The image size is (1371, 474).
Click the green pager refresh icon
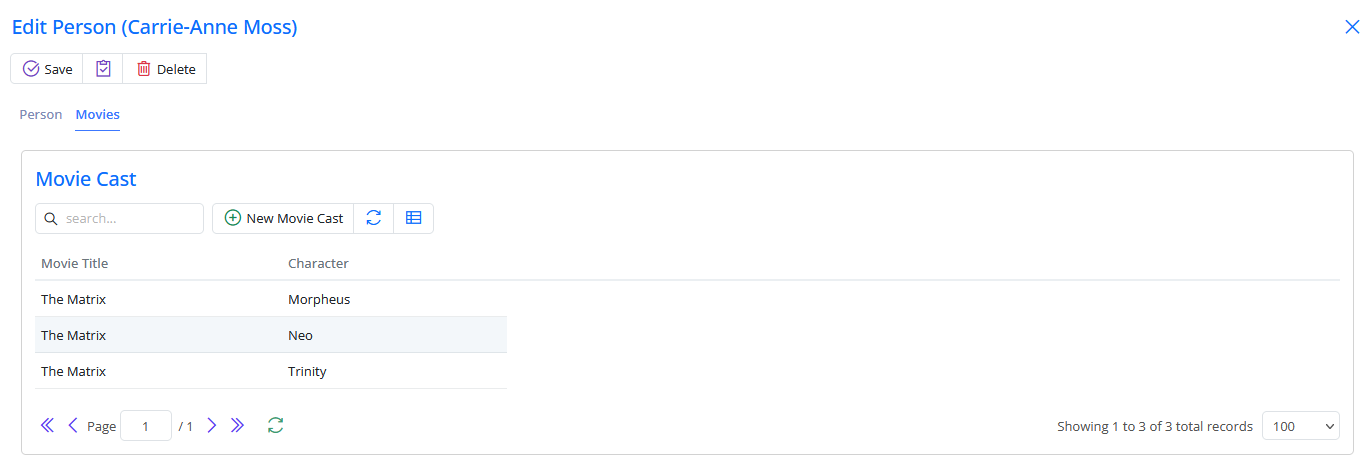pos(276,426)
